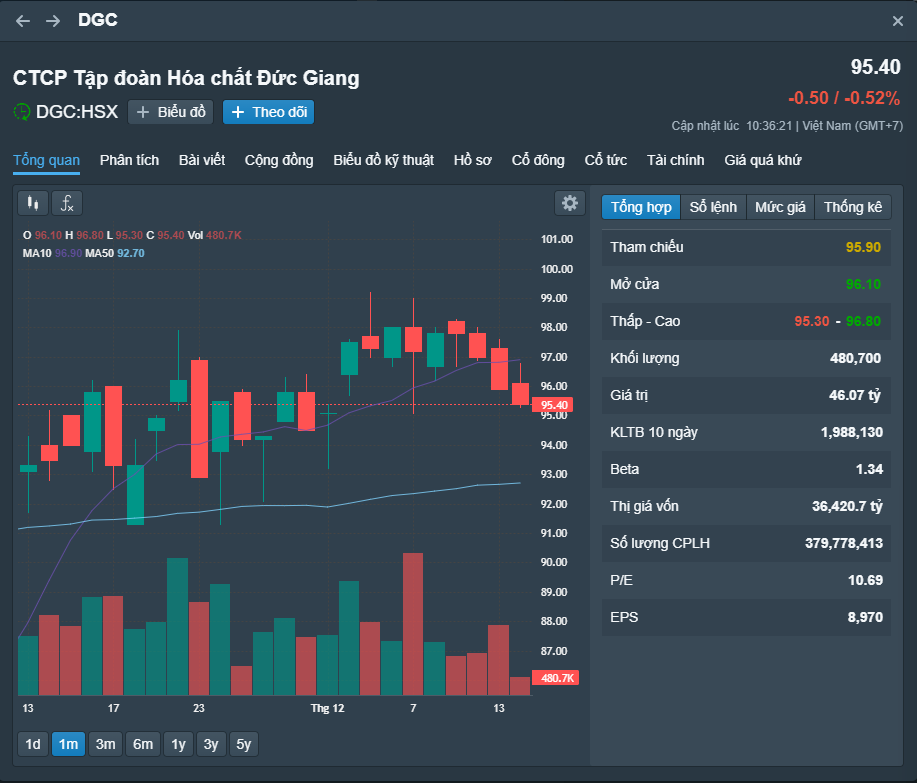
Task: Open the indicators function (fx) menu
Action: click(67, 203)
